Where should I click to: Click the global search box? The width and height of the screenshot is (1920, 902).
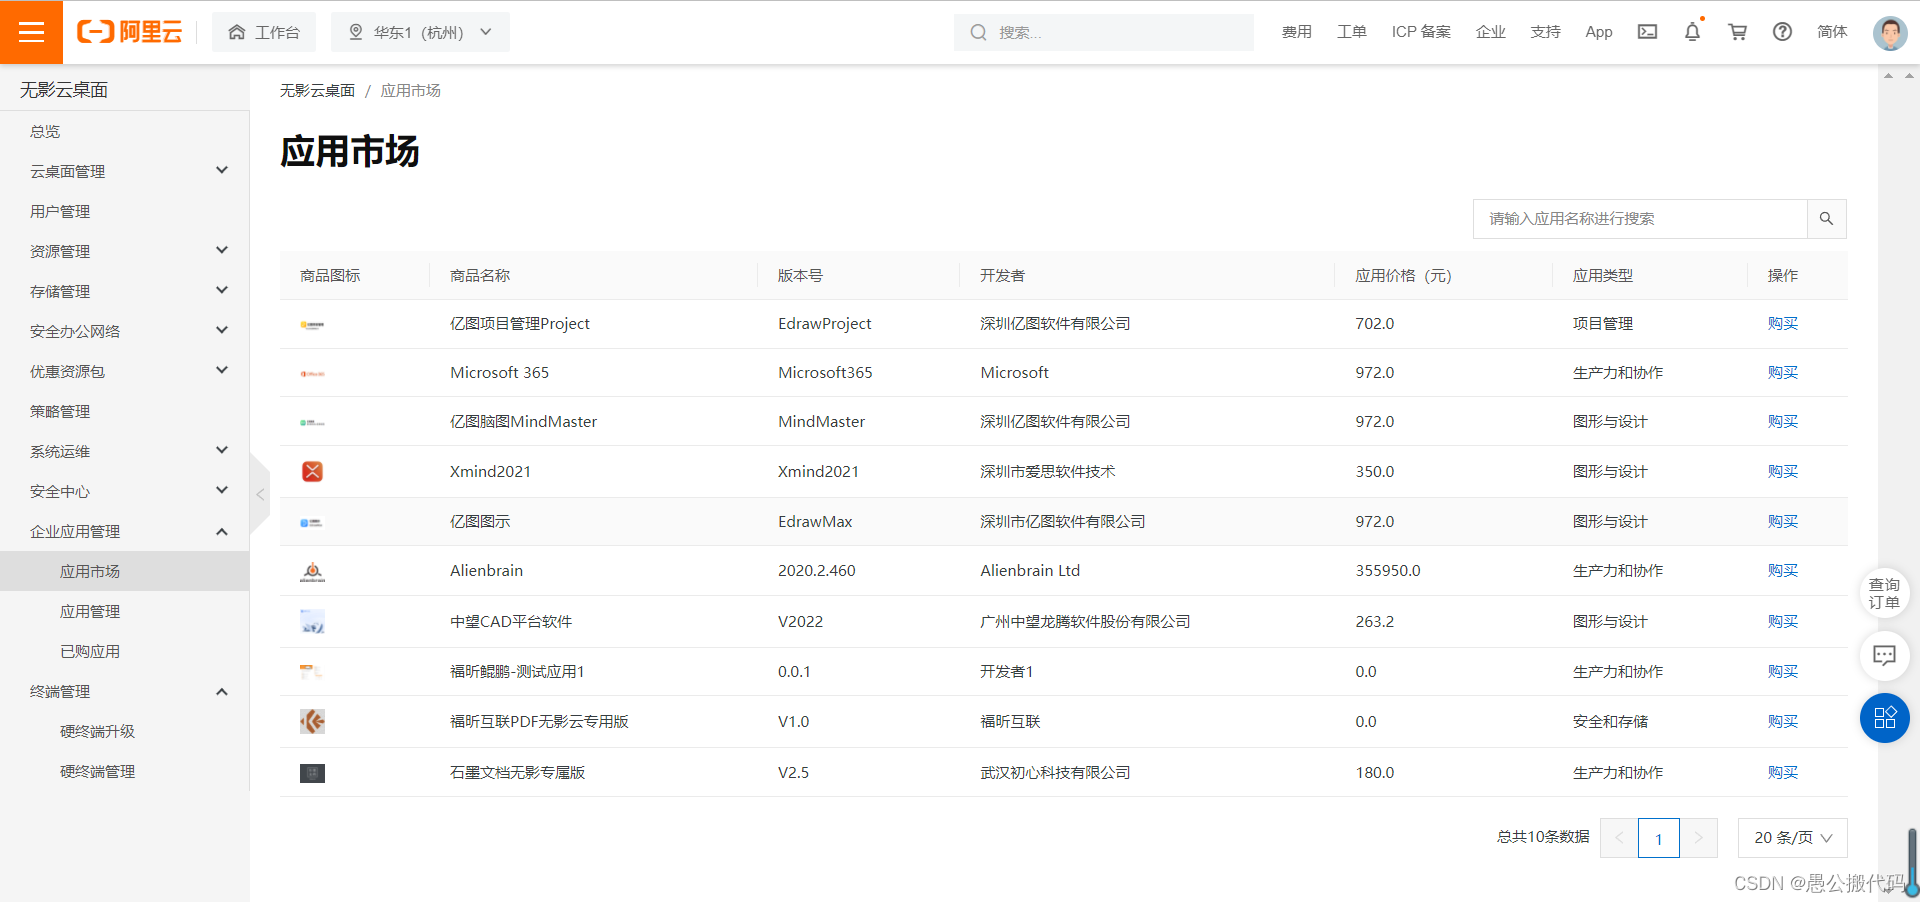coord(1103,32)
